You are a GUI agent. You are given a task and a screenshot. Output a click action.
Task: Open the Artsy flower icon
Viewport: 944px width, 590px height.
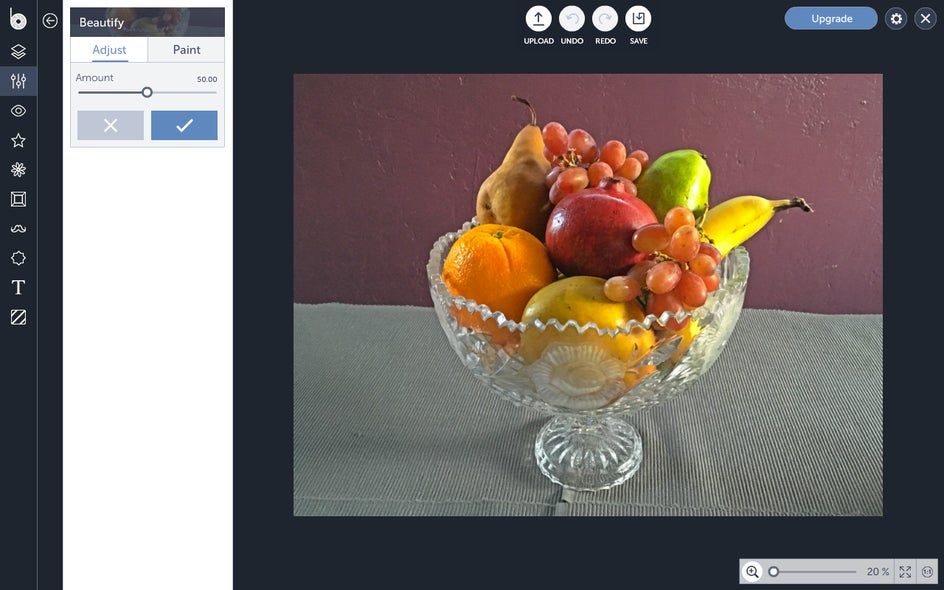pos(18,170)
